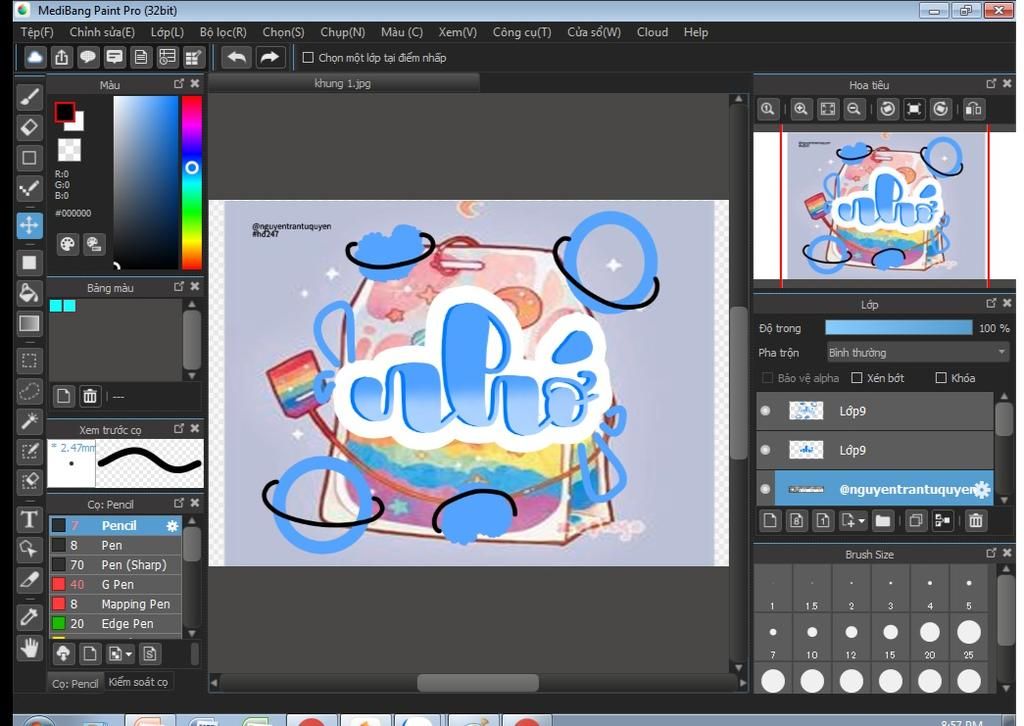Select the Brush tool in left toolbar

29,97
